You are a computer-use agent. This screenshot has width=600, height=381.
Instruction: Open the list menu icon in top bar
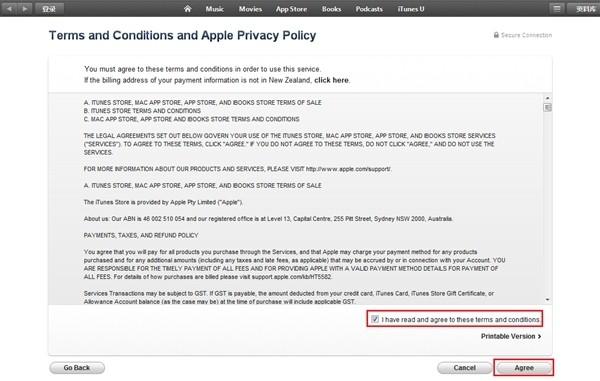coord(557,8)
